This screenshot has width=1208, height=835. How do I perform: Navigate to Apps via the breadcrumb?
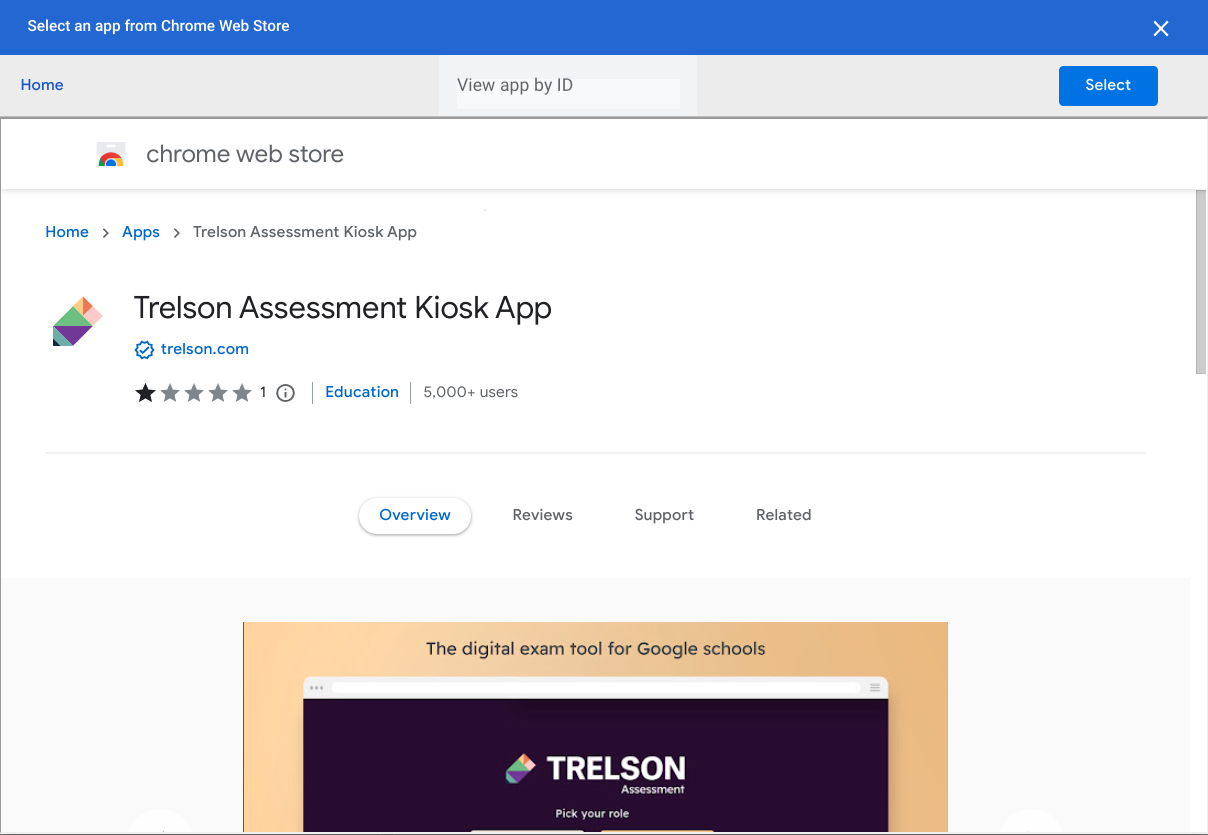[140, 231]
